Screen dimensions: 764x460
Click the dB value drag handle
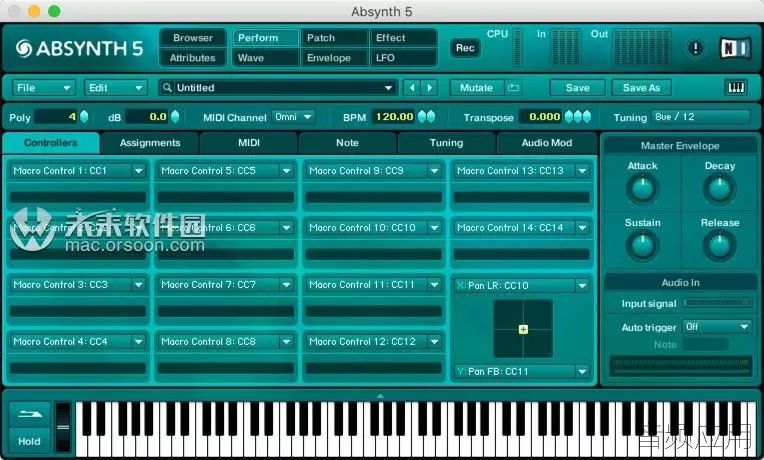pos(175,116)
